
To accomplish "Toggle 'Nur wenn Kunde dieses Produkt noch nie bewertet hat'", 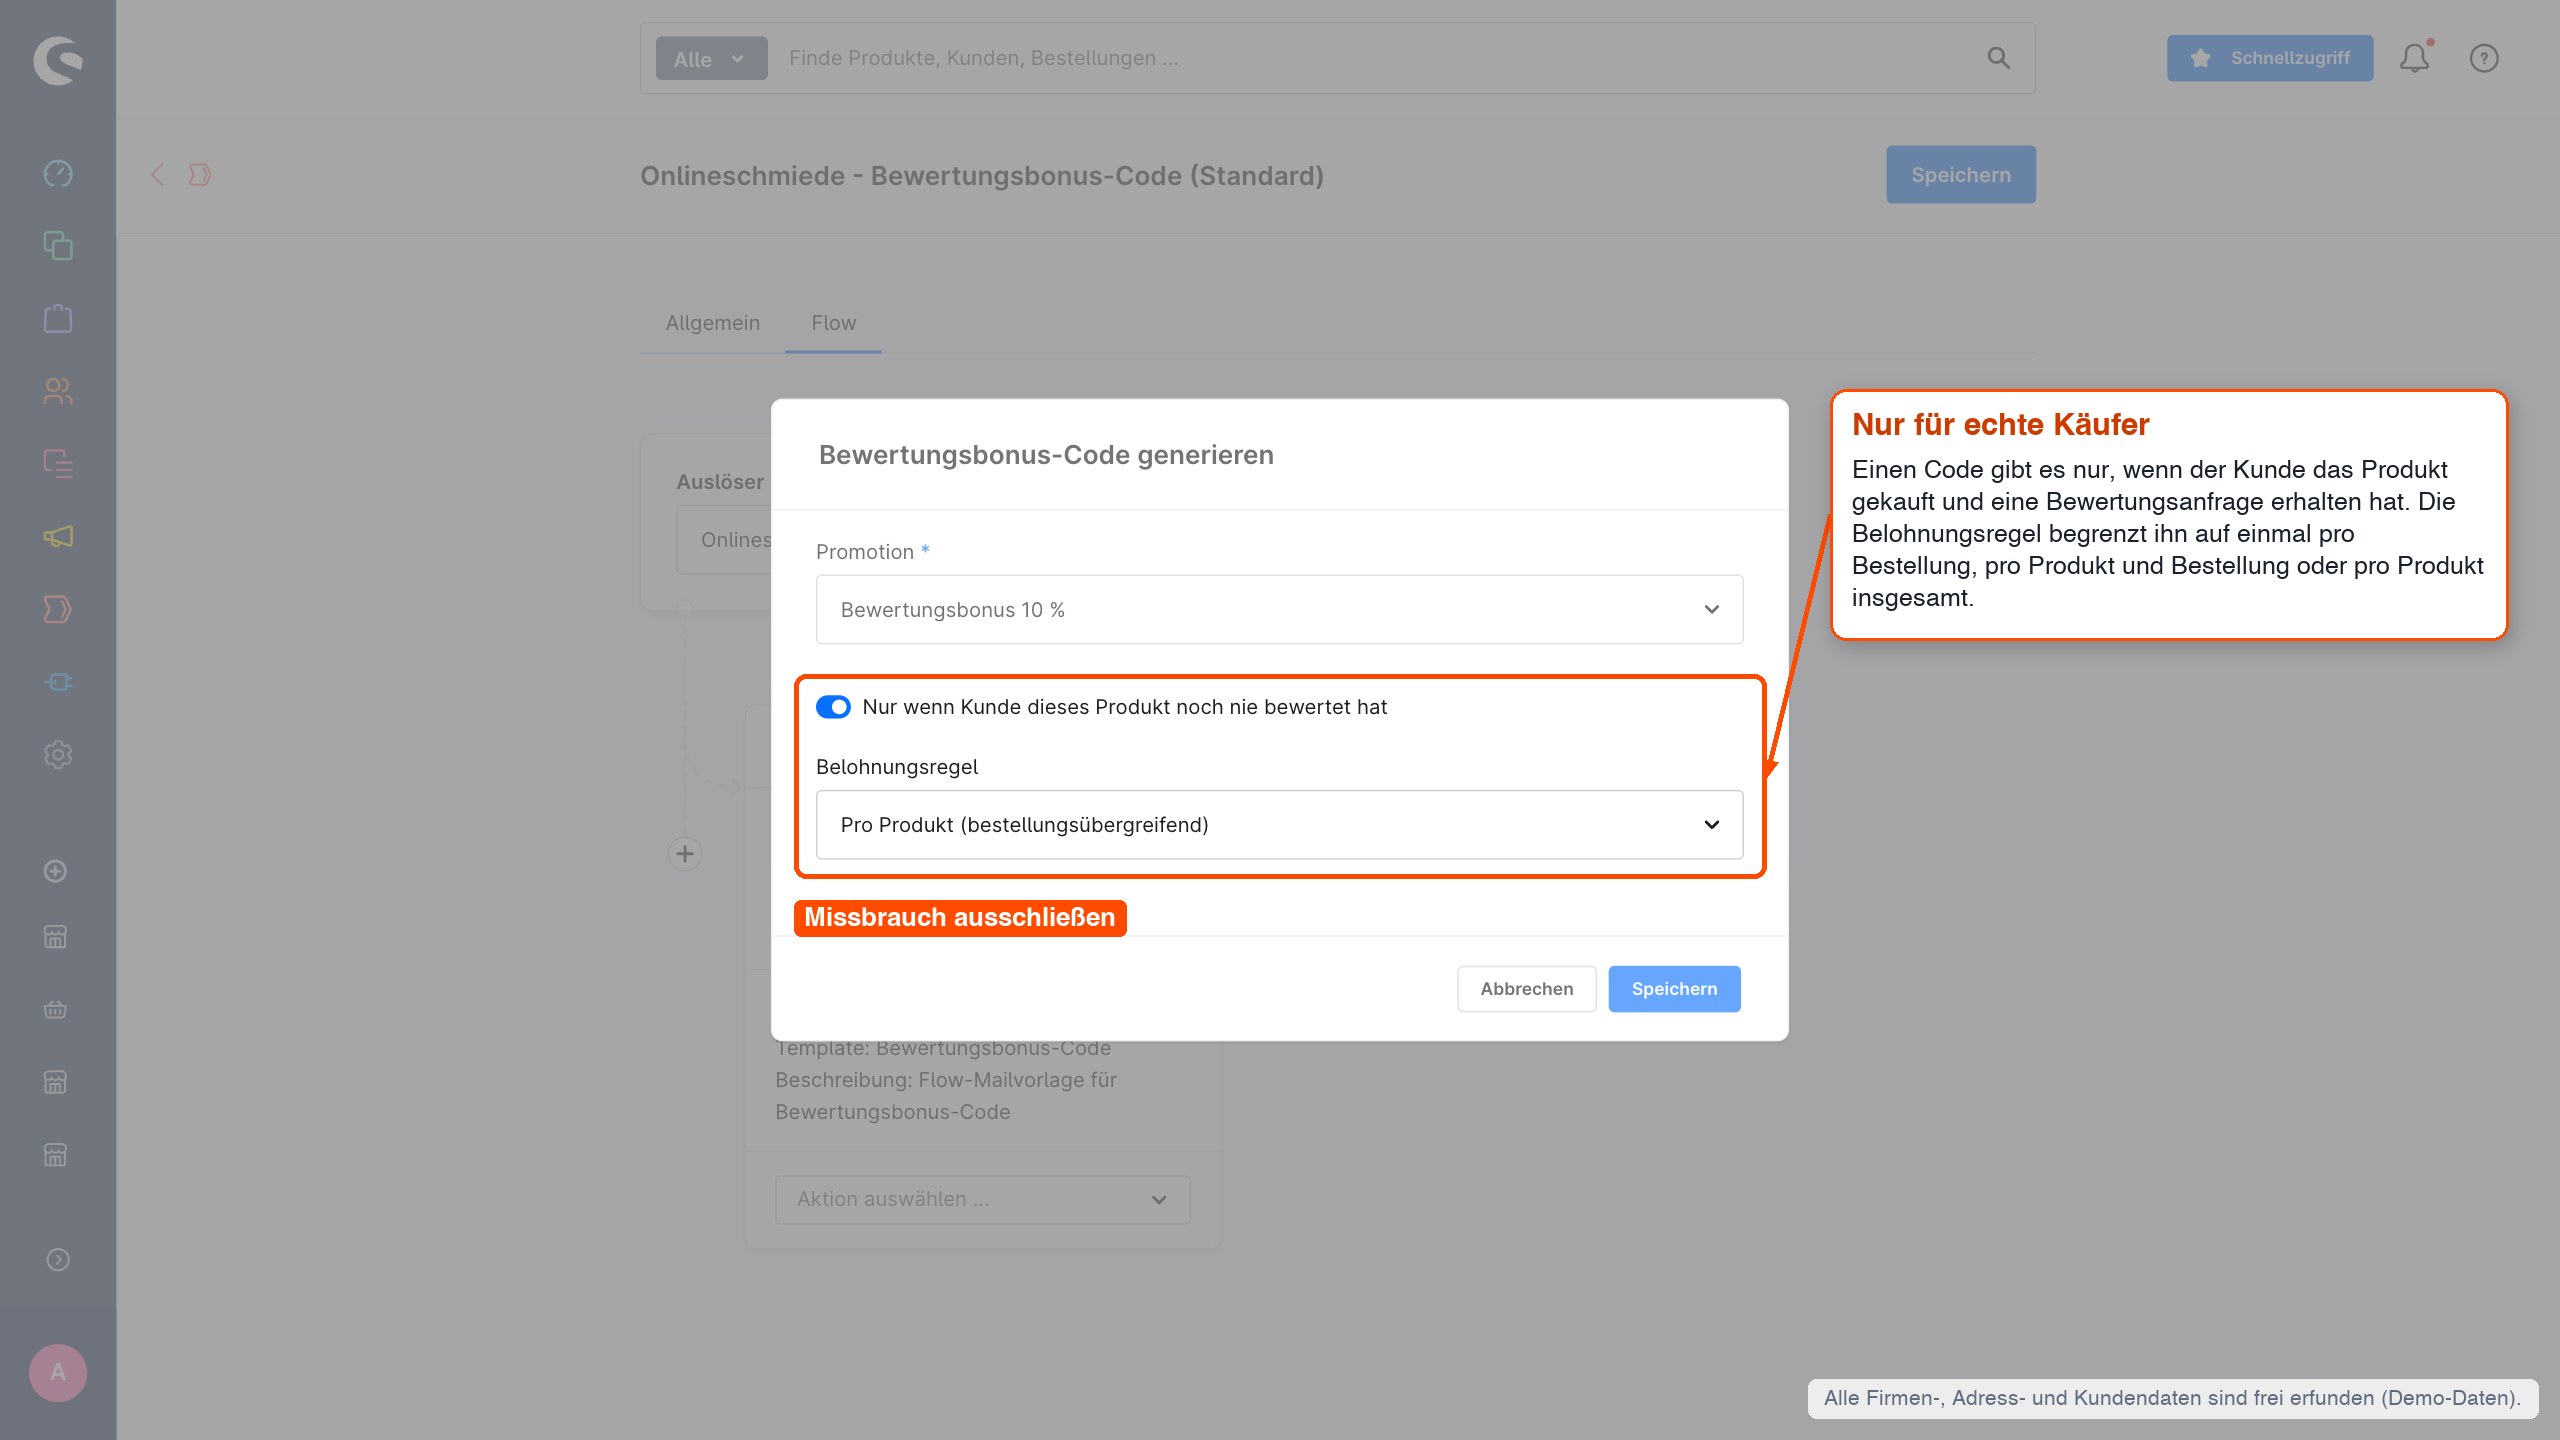I will click(833, 707).
